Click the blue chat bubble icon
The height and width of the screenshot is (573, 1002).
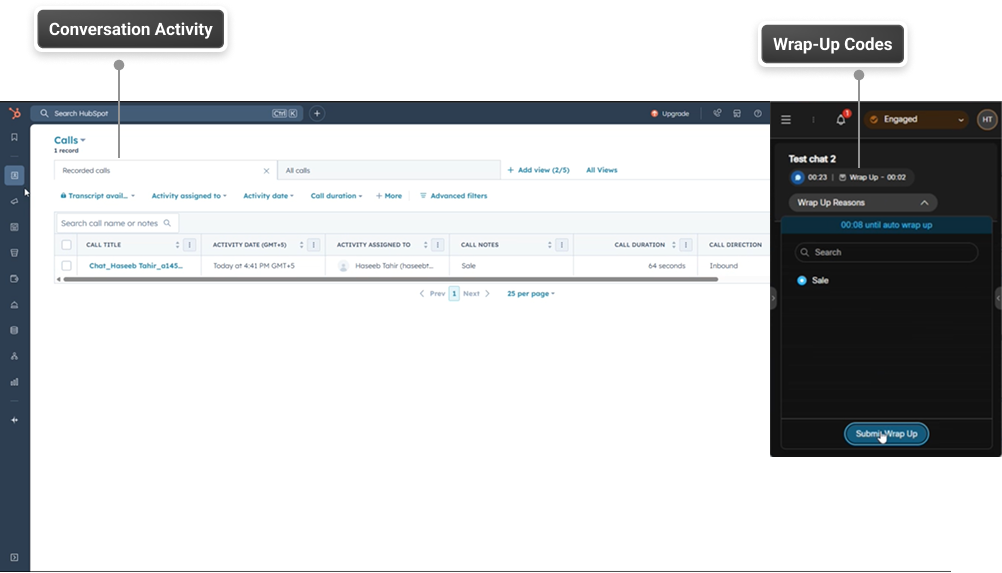pos(797,178)
